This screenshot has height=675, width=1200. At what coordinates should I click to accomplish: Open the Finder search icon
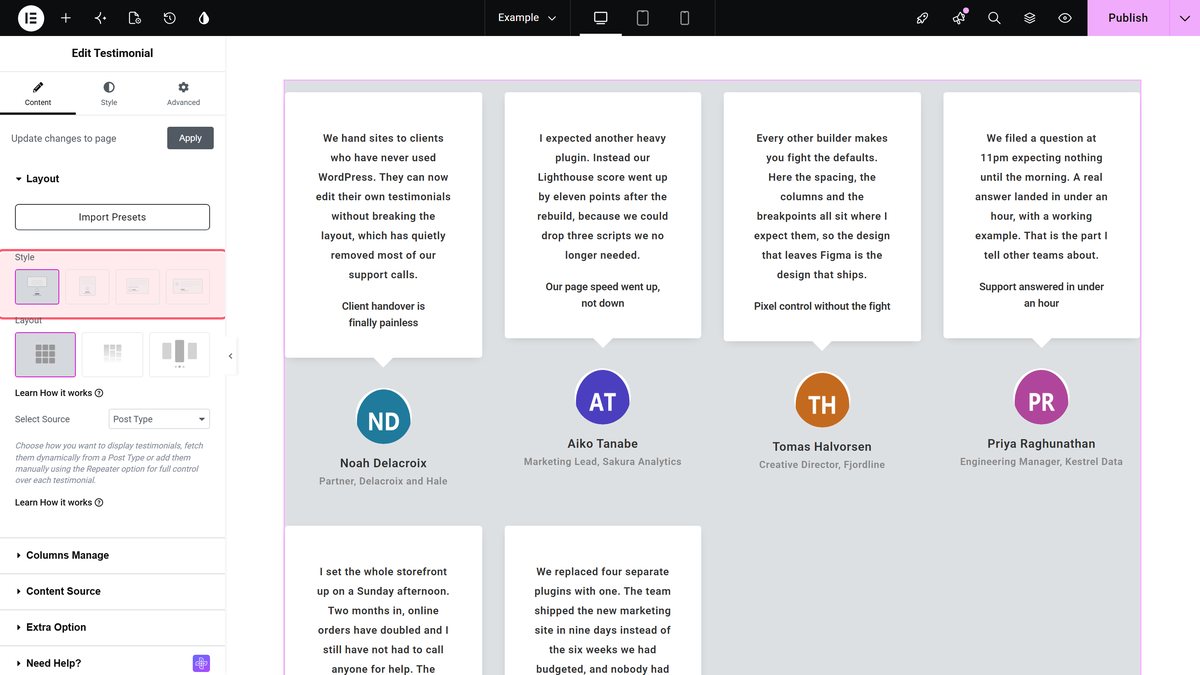[994, 18]
